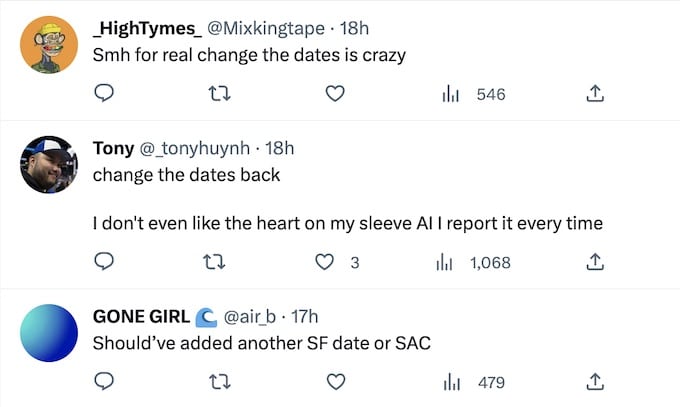The height and width of the screenshot is (407, 680).
Task: Open view count 1,068 on Tony's tweet
Action: (475, 262)
